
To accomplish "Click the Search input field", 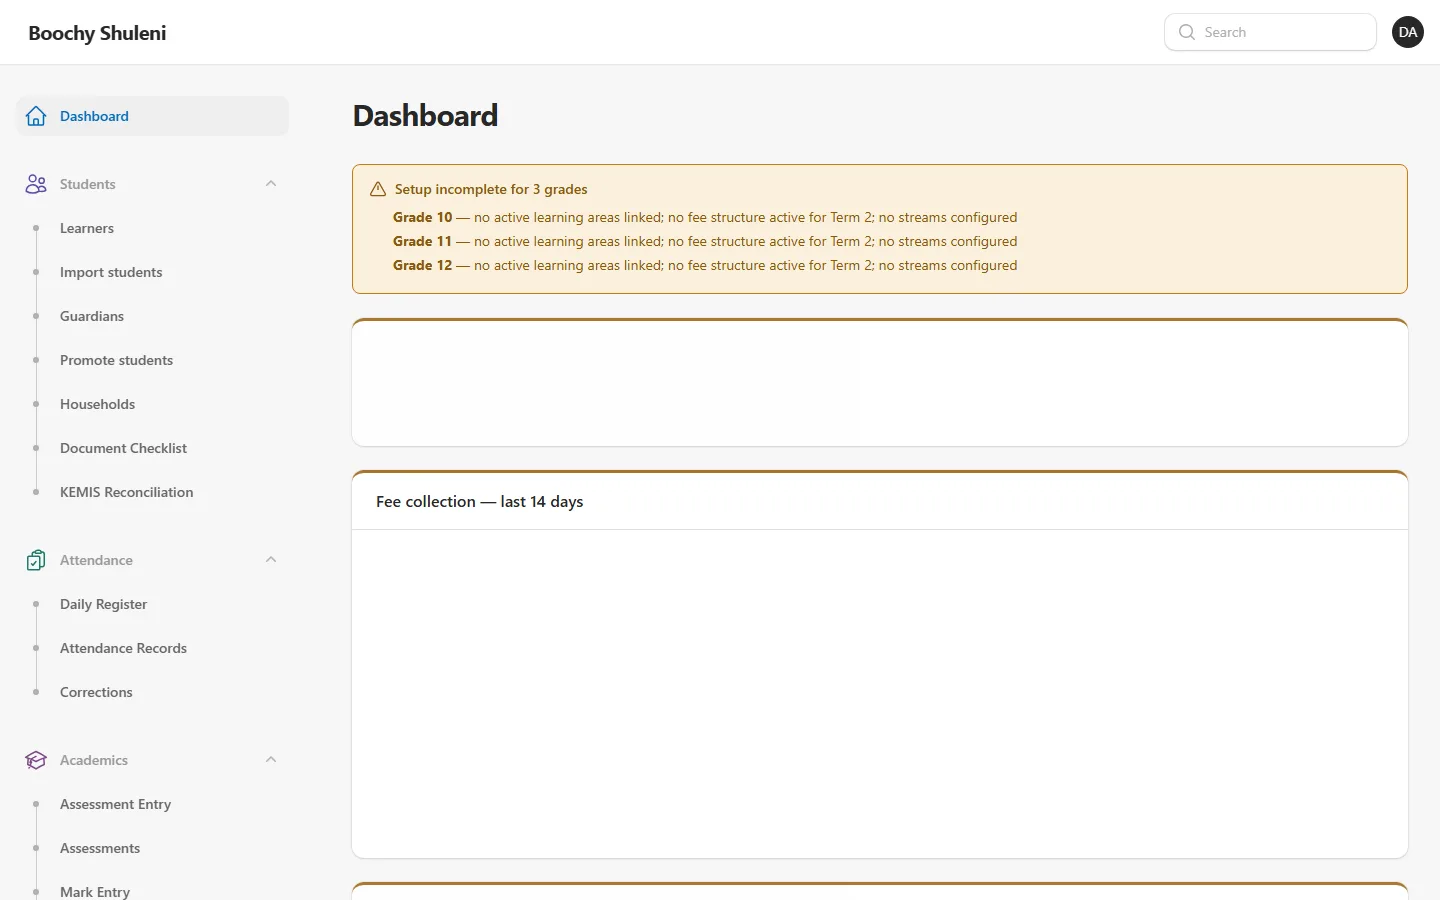I will pyautogui.click(x=1270, y=32).
